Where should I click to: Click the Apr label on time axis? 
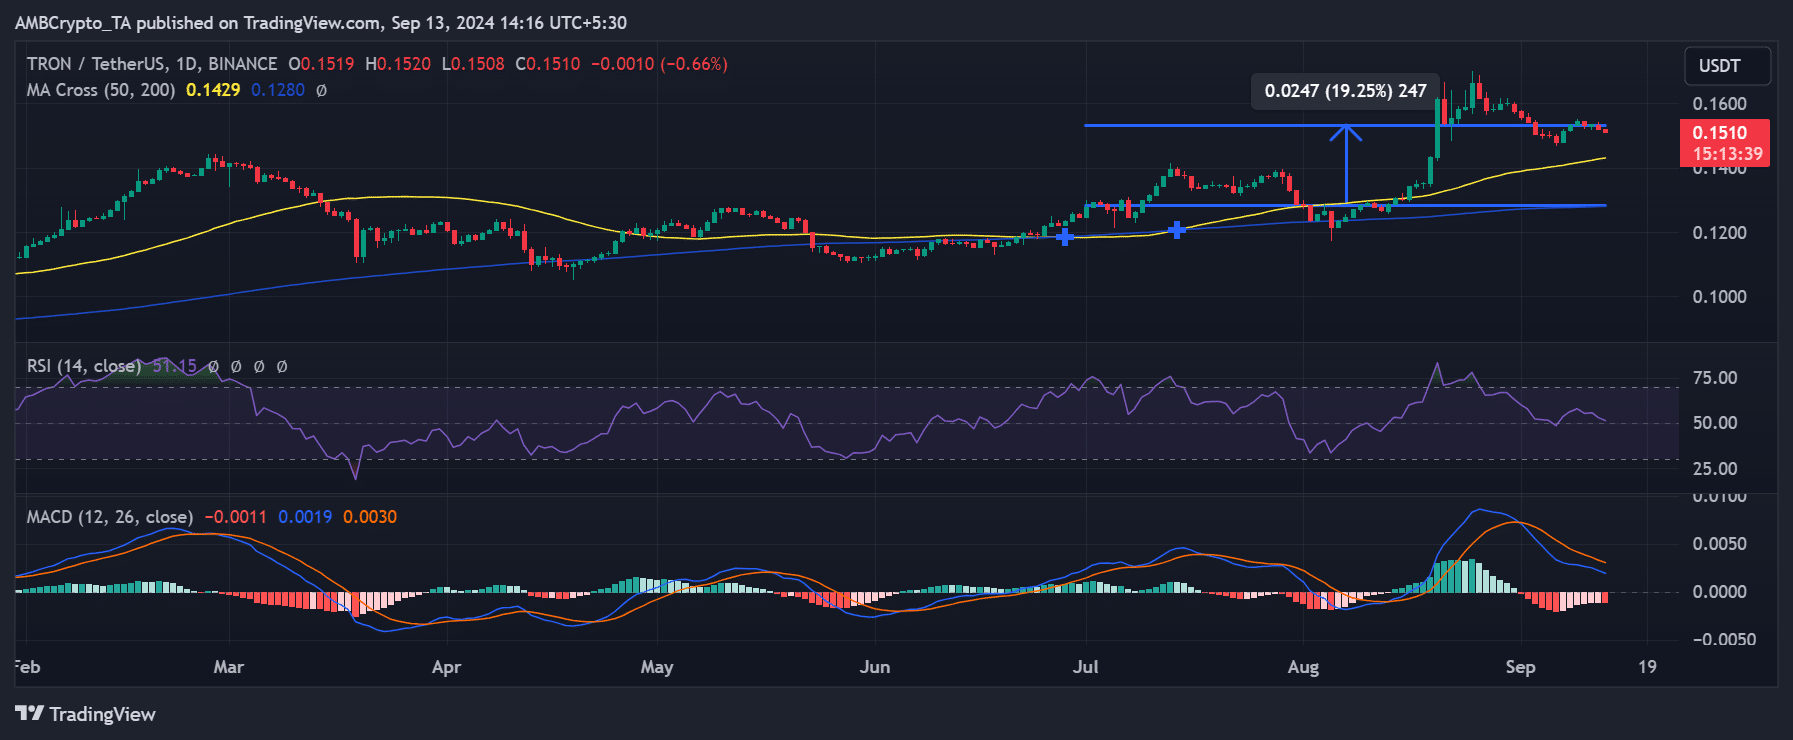pos(446,667)
